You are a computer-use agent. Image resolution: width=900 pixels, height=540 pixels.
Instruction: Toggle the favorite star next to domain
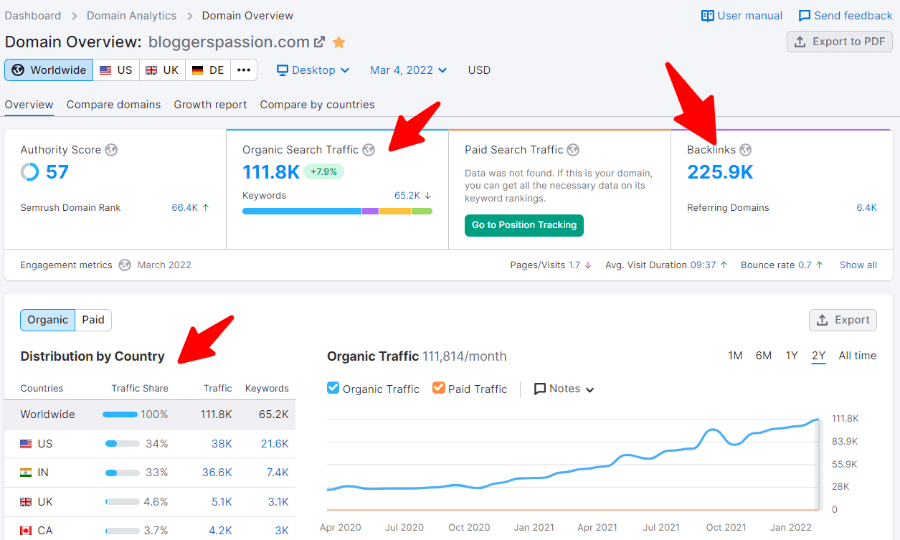(339, 42)
